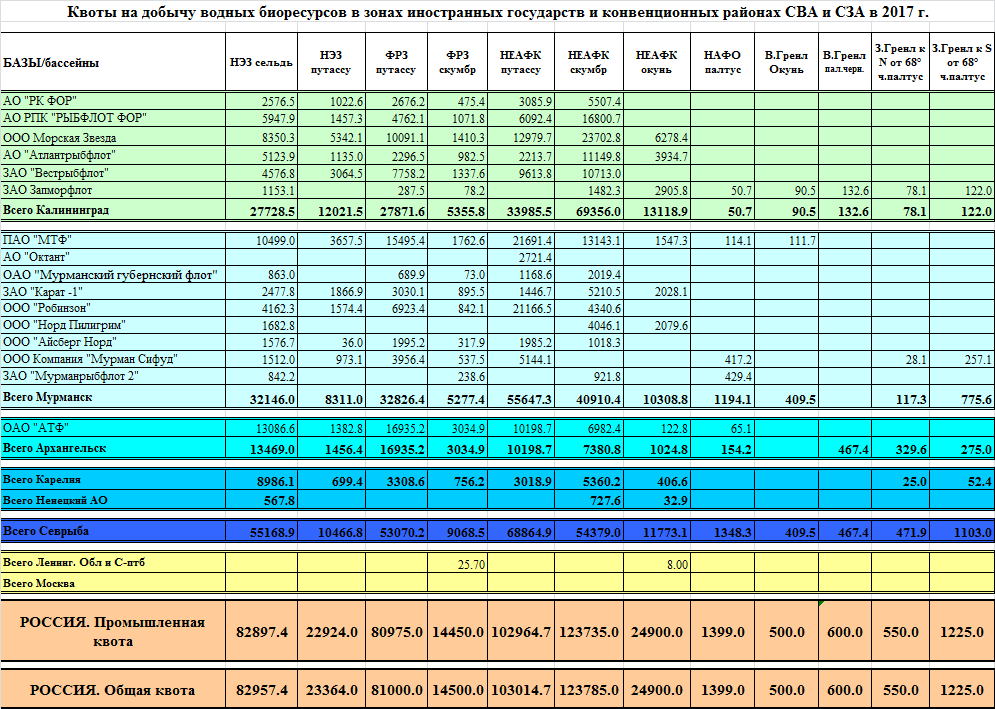Screen dimensions: 995x709
Task: Select the column header "ФРЗ путассу"
Action: (397, 62)
